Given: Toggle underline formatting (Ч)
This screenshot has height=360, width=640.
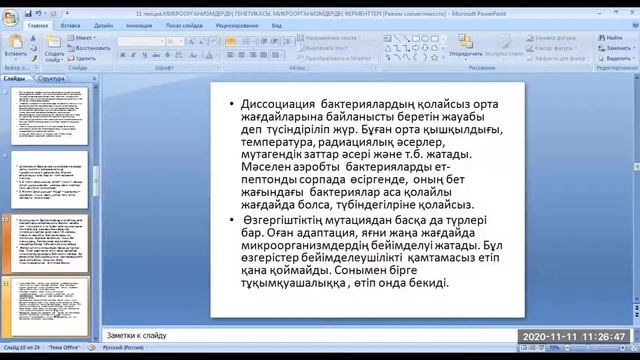Looking at the screenshot, I should pos(144,55).
